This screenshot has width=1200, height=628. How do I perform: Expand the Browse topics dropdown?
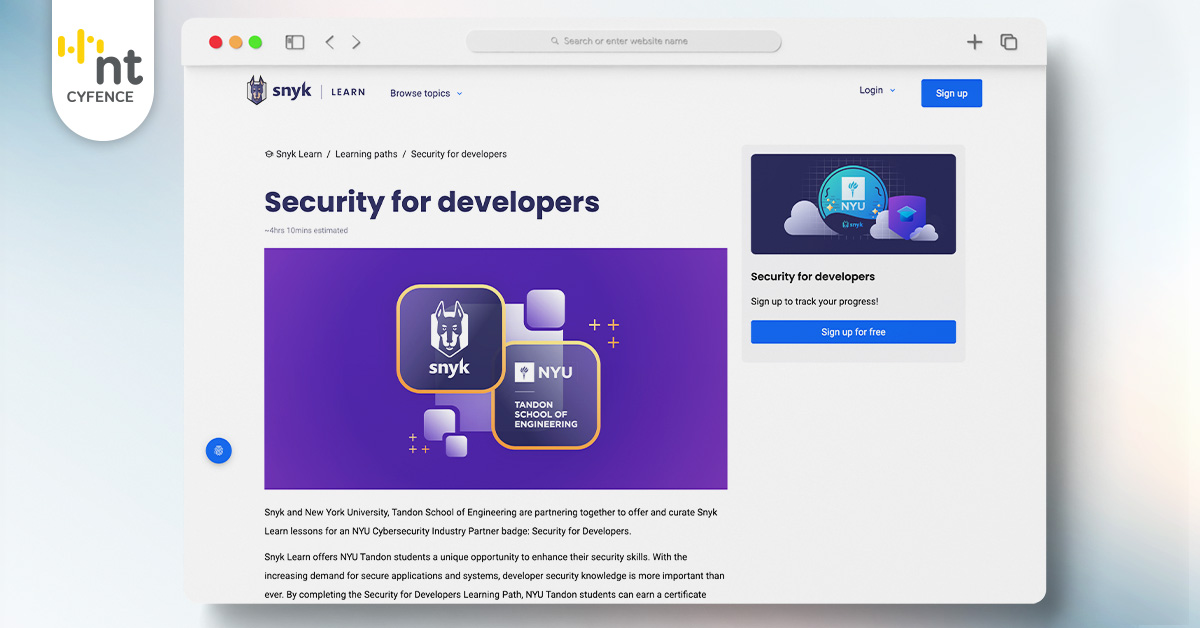pyautogui.click(x=426, y=93)
